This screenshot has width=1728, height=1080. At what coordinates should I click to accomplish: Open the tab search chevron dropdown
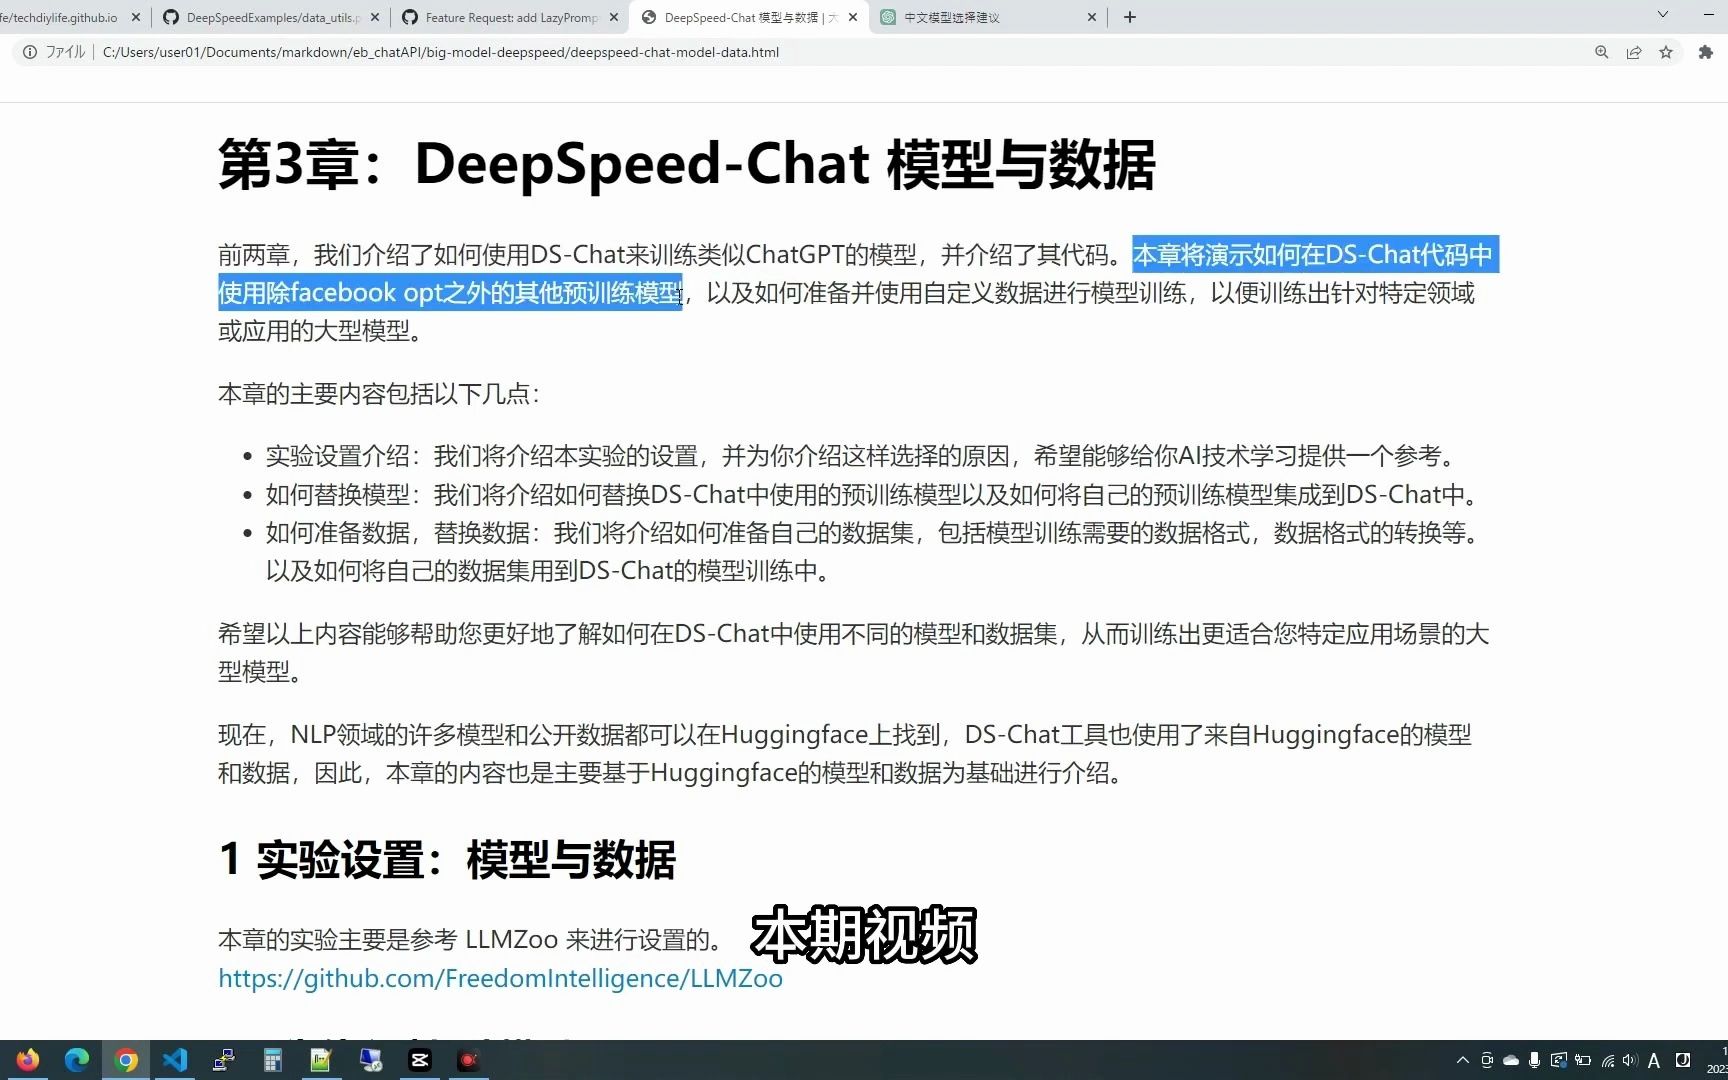point(1663,15)
